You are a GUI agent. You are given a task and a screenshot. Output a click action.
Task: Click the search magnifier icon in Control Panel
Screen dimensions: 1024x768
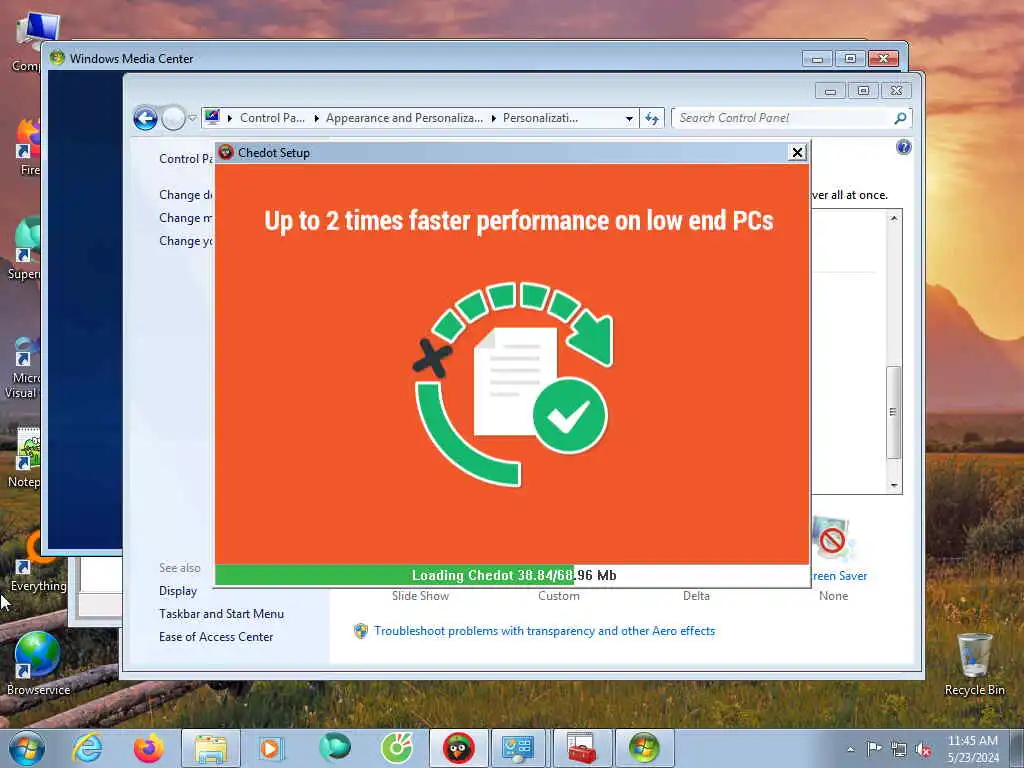pos(901,118)
